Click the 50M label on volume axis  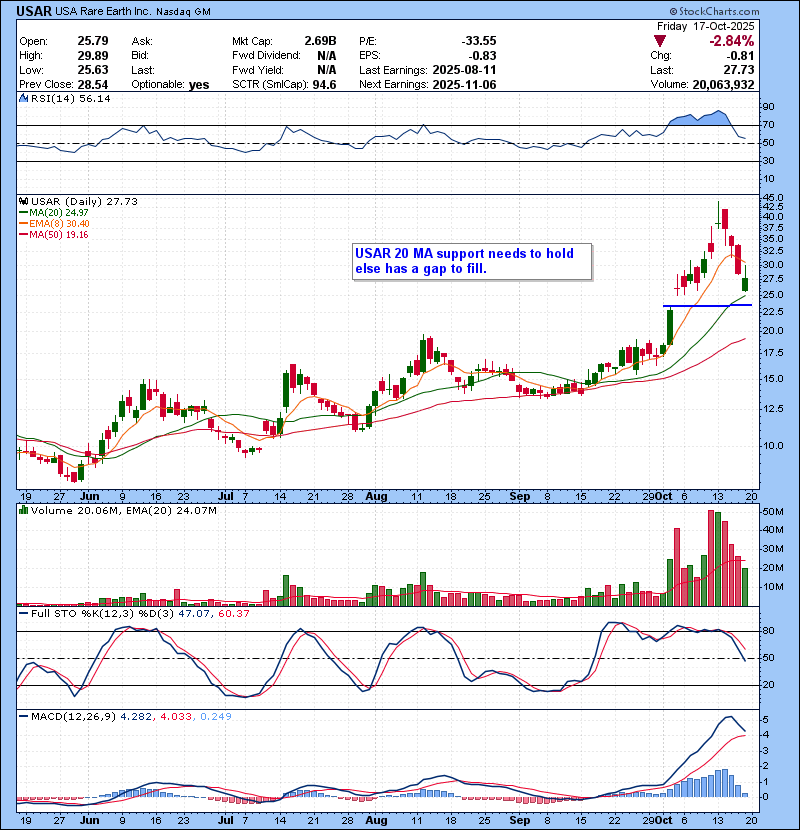point(772,512)
